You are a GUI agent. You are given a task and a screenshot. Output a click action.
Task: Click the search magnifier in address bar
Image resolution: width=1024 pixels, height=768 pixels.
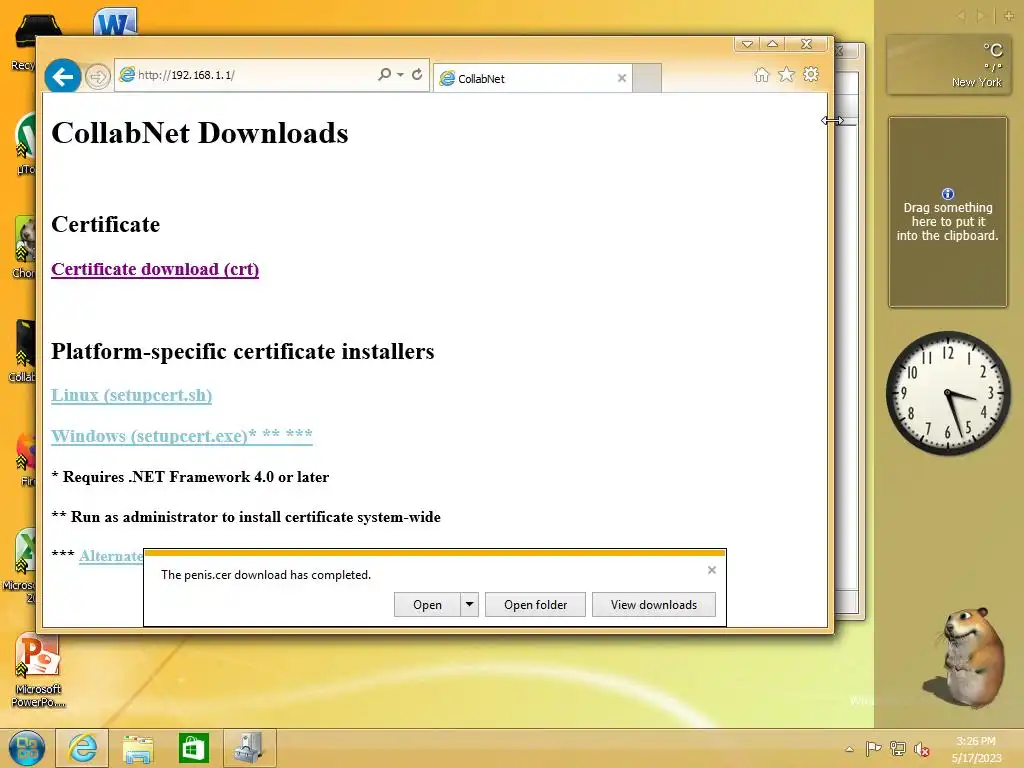click(384, 74)
